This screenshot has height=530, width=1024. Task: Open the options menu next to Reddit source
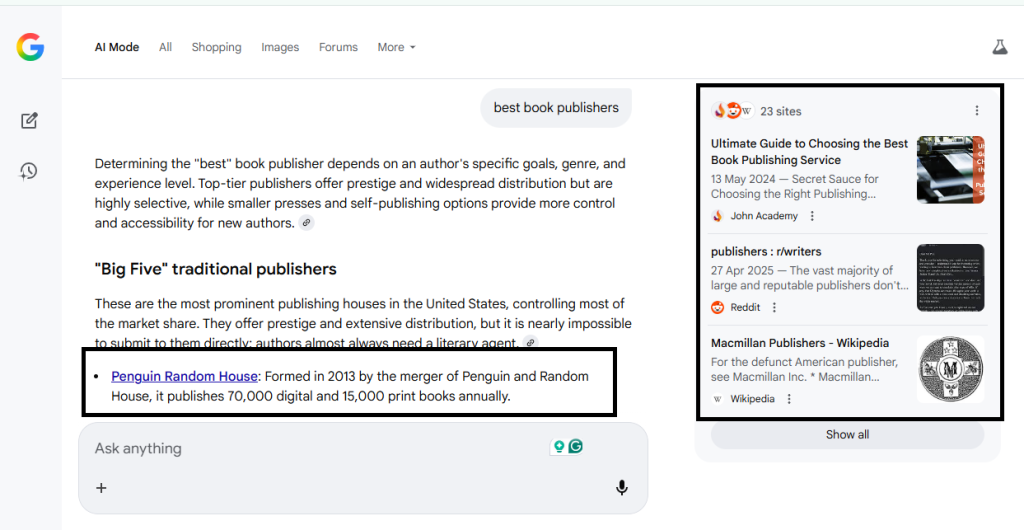pyautogui.click(x=774, y=307)
